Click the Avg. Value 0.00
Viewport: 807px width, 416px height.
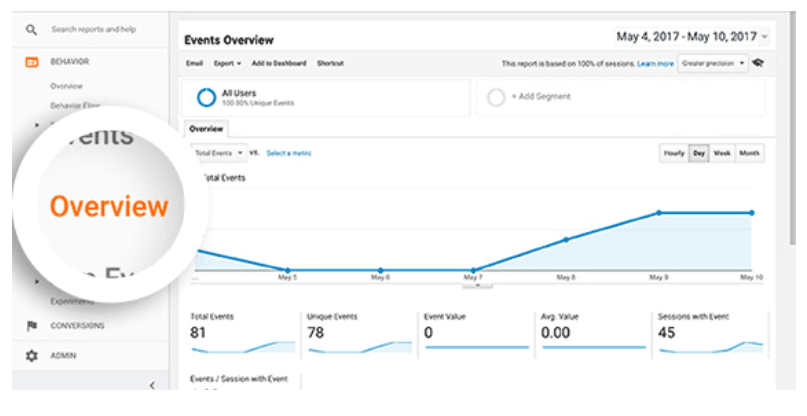(555, 333)
